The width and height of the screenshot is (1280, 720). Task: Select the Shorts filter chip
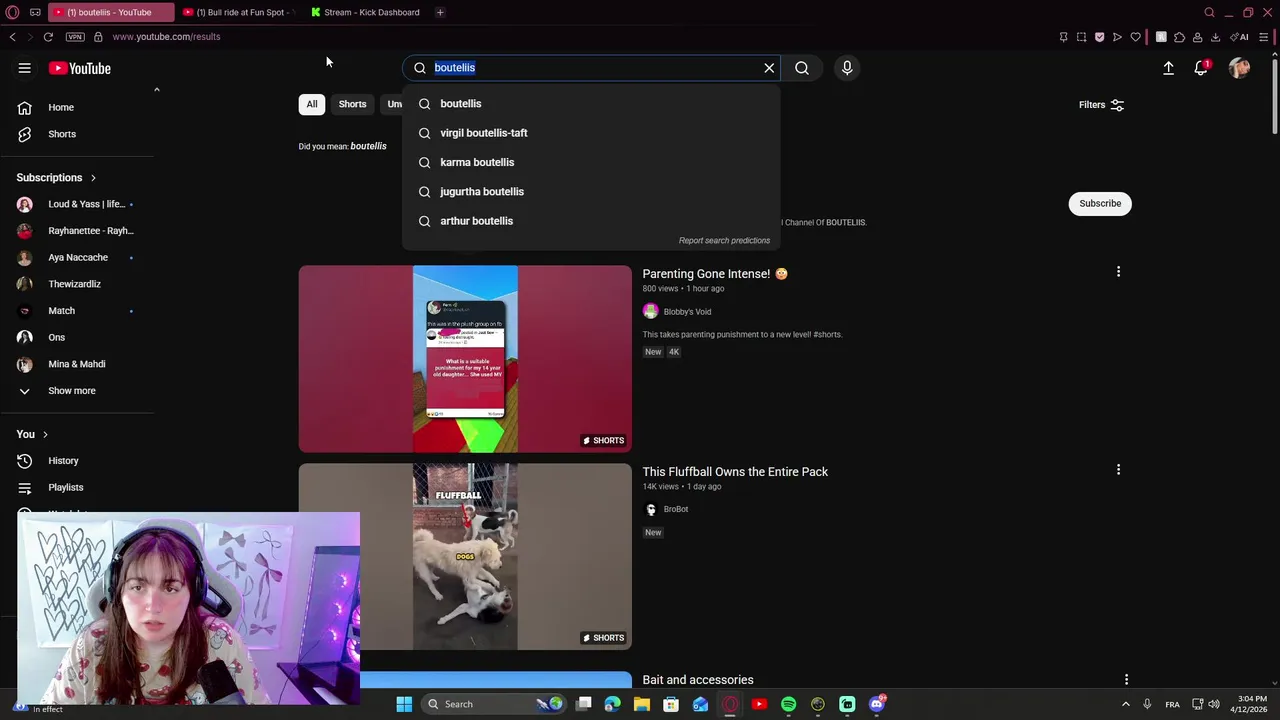point(352,104)
